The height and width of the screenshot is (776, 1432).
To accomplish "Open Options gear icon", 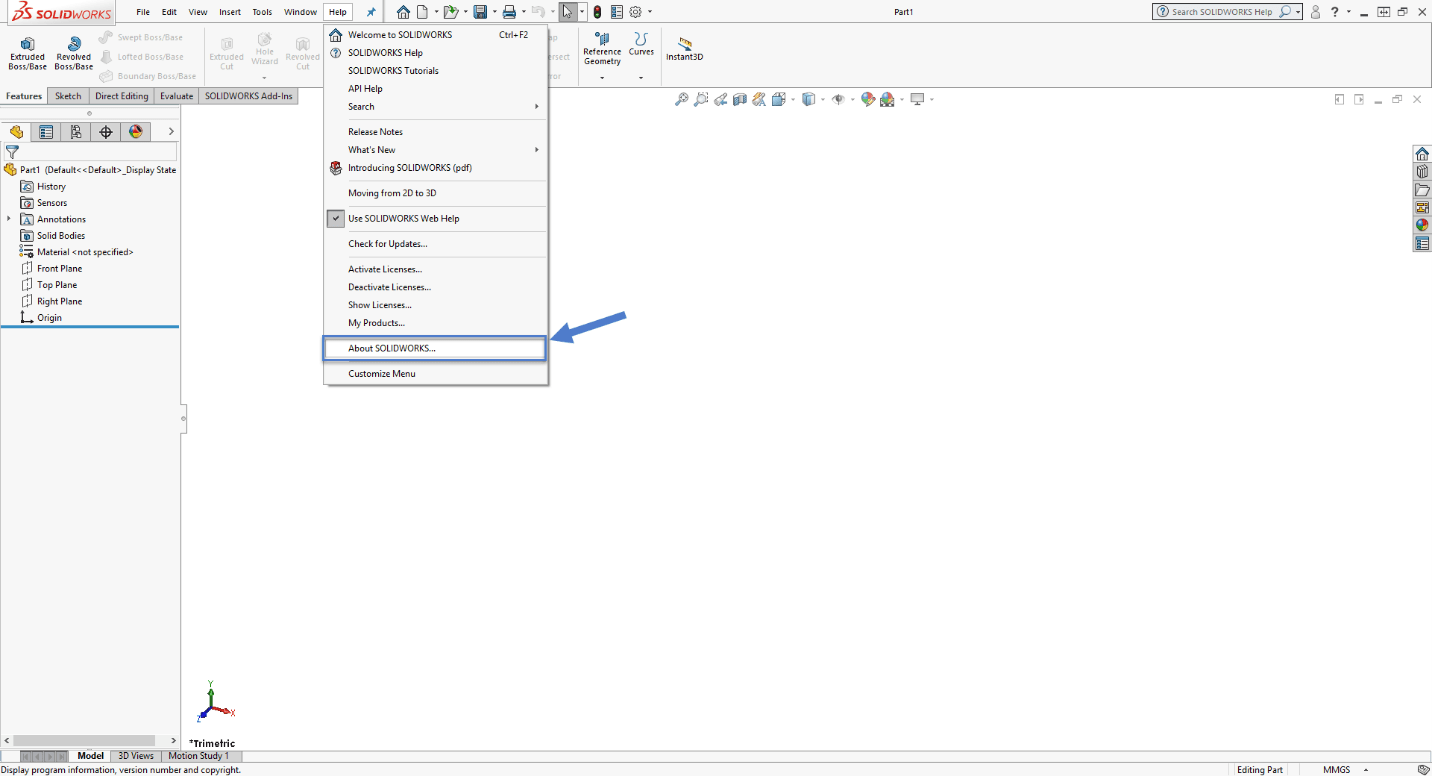I will pos(635,12).
